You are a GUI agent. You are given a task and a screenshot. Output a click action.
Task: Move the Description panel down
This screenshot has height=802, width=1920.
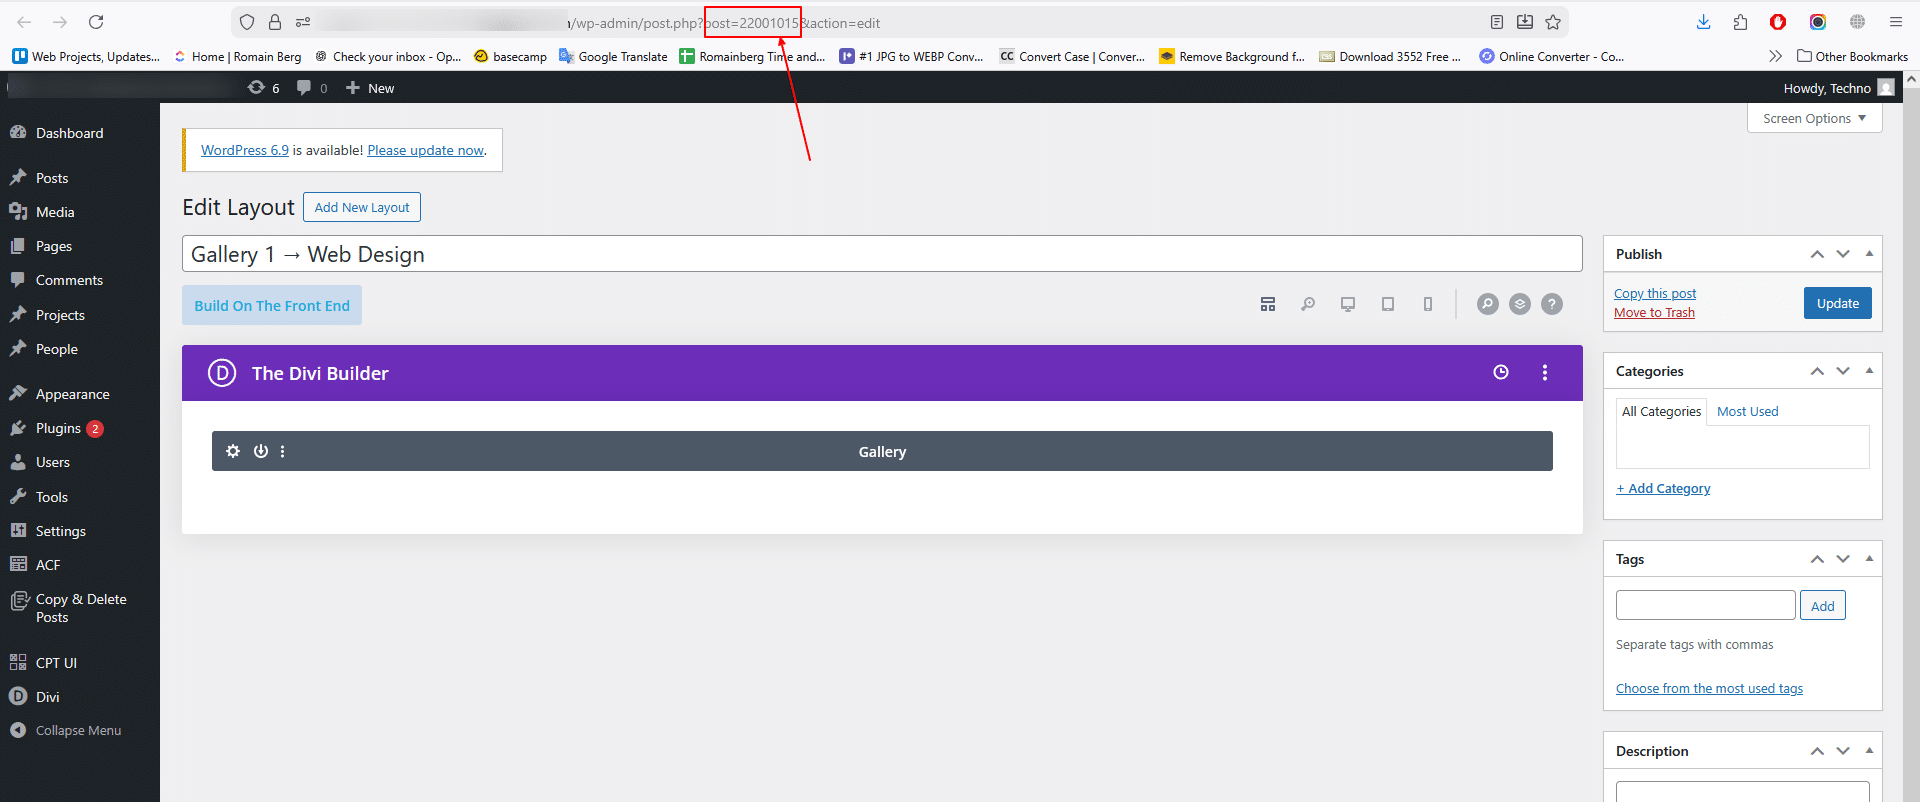pos(1843,751)
